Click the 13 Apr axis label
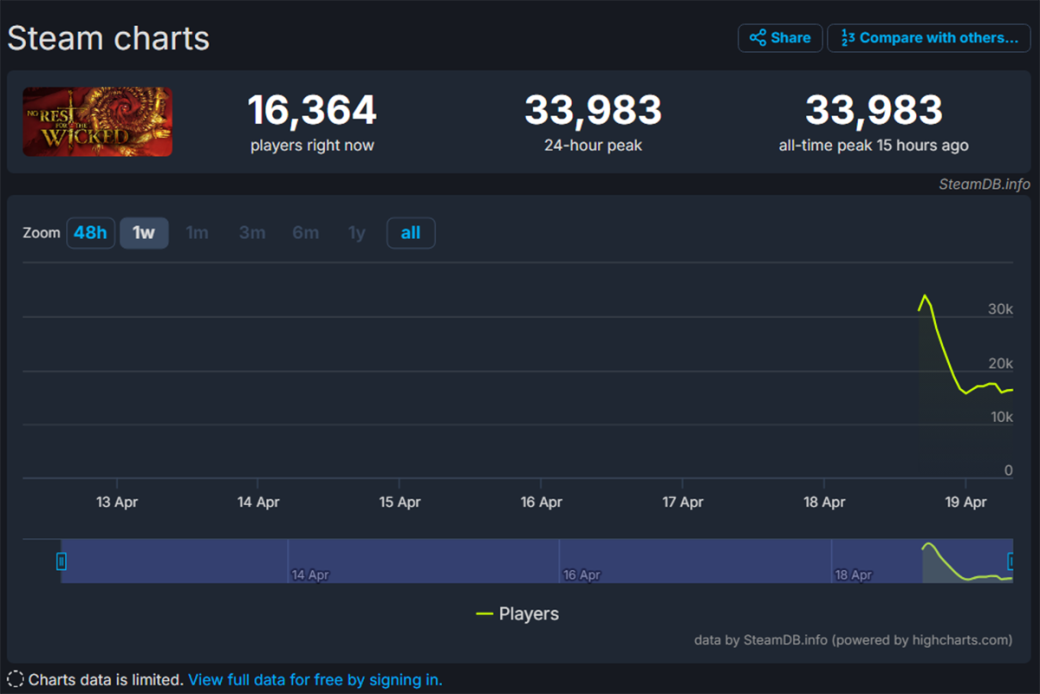This screenshot has width=1040, height=694. (117, 502)
